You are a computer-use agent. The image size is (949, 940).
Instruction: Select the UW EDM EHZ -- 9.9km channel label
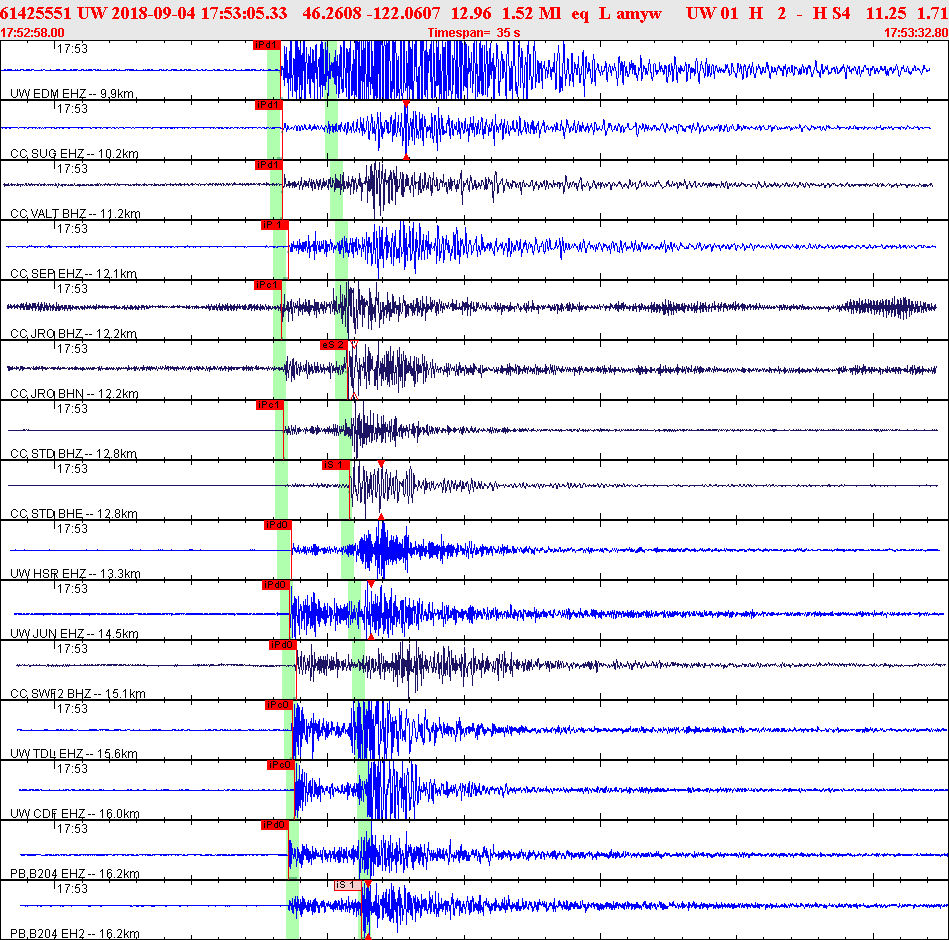tap(72, 94)
